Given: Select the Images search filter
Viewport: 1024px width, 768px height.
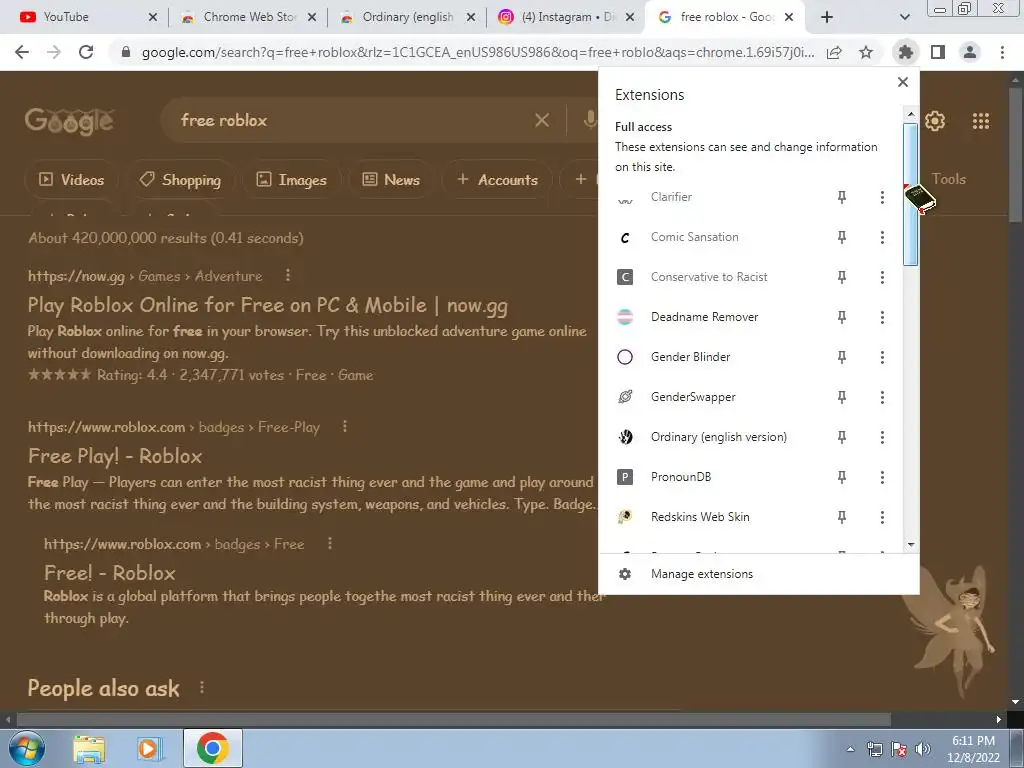Looking at the screenshot, I should [x=291, y=180].
